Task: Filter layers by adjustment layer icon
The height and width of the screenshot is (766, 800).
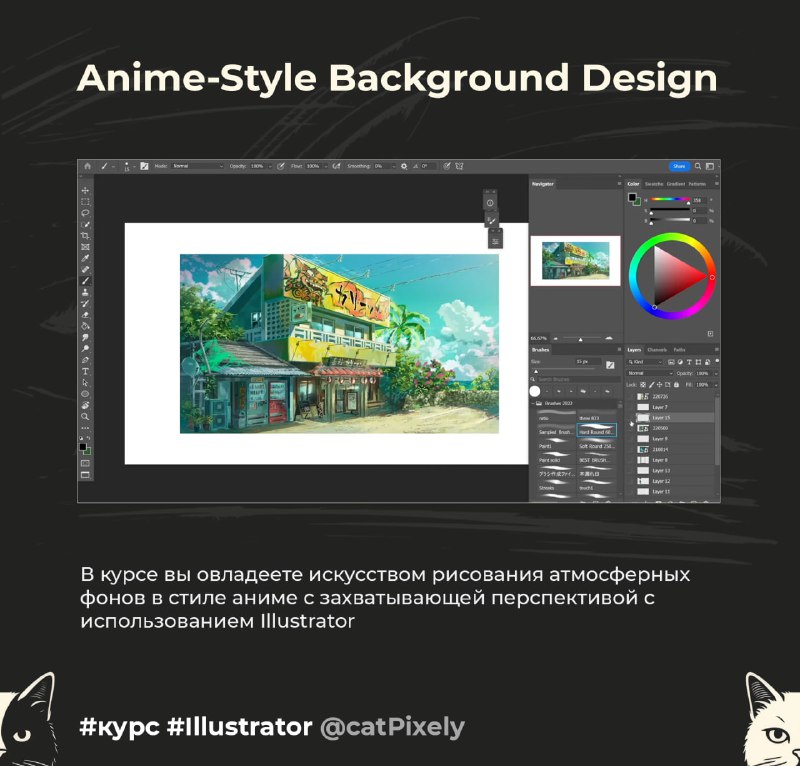Action: 680,362
